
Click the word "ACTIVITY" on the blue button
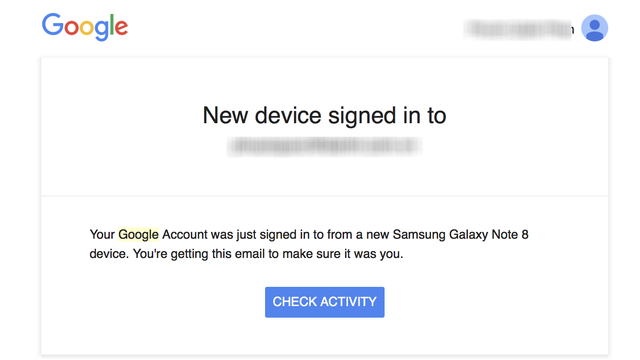coord(348,302)
